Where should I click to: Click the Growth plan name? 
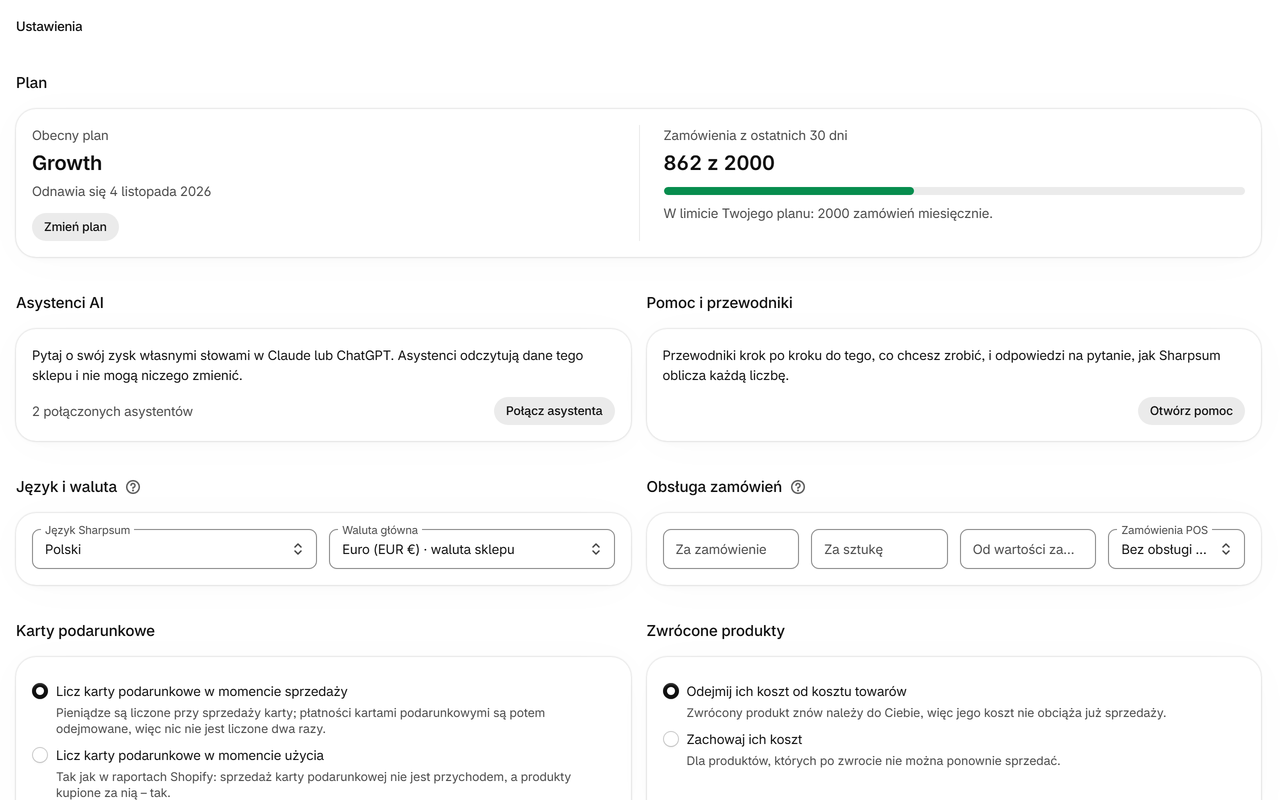(x=67, y=163)
